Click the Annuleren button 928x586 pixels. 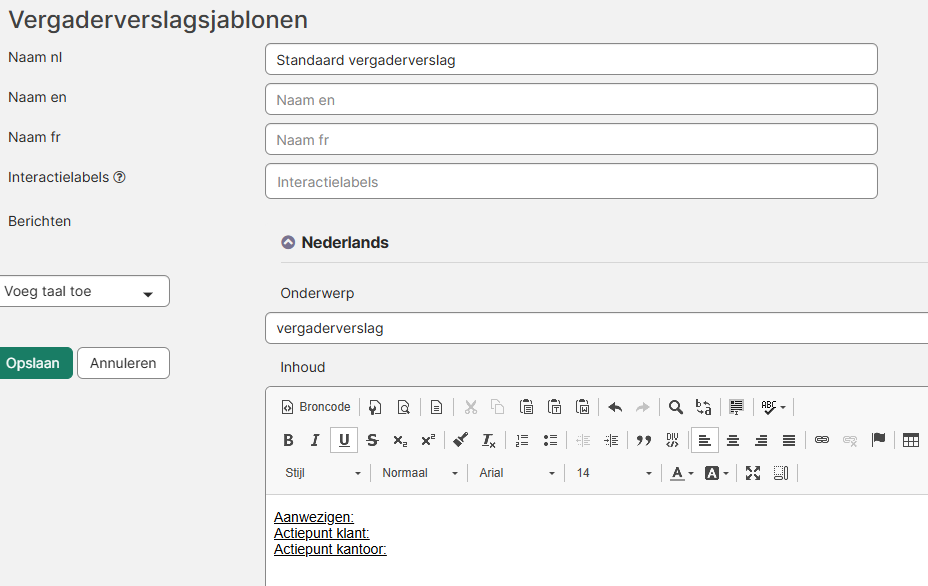pyautogui.click(x=123, y=363)
